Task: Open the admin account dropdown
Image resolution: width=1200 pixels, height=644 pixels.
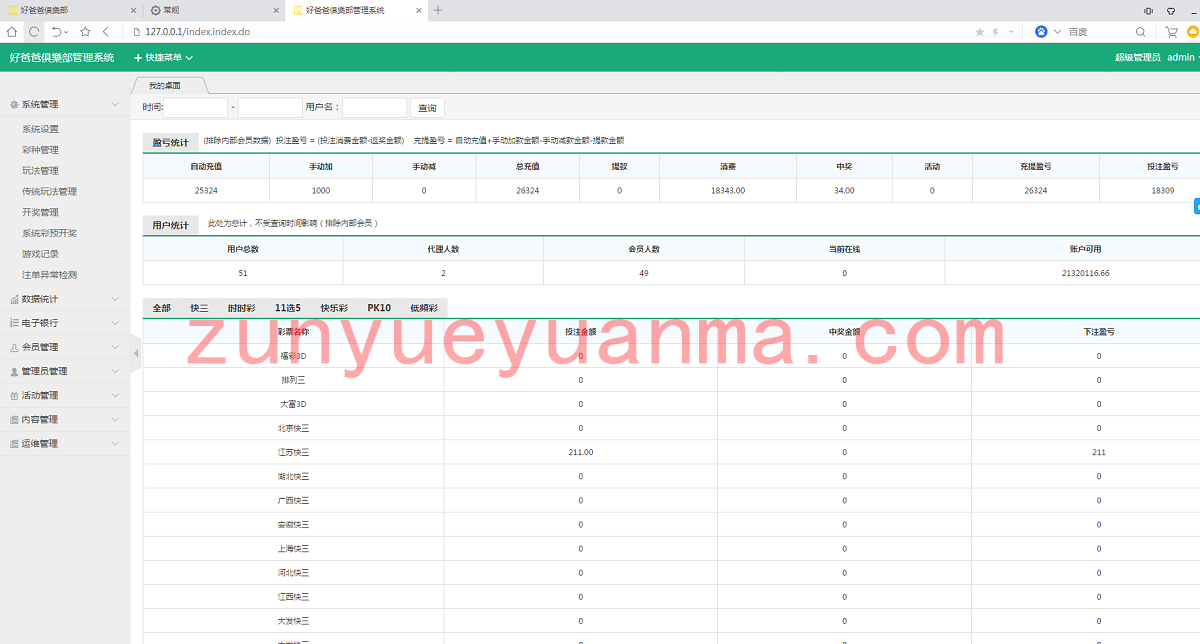Action: [x=1183, y=58]
